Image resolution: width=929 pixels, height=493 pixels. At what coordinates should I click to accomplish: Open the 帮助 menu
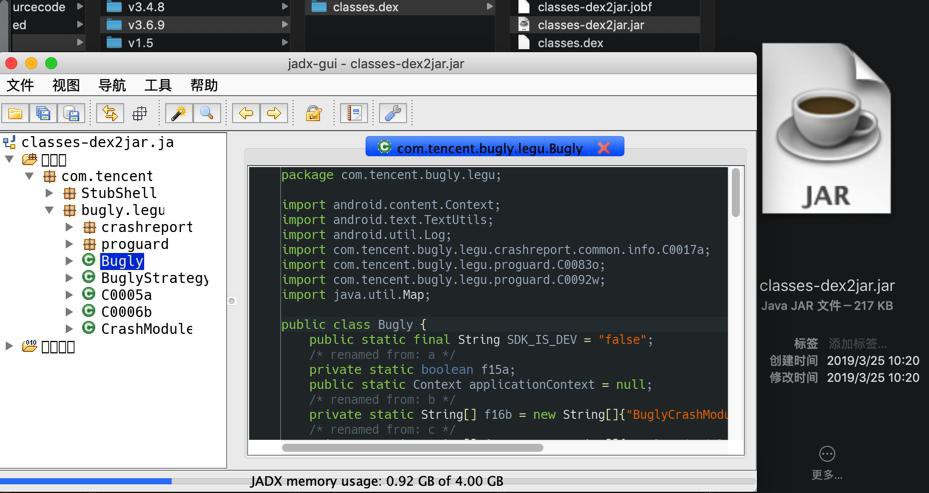coord(204,85)
